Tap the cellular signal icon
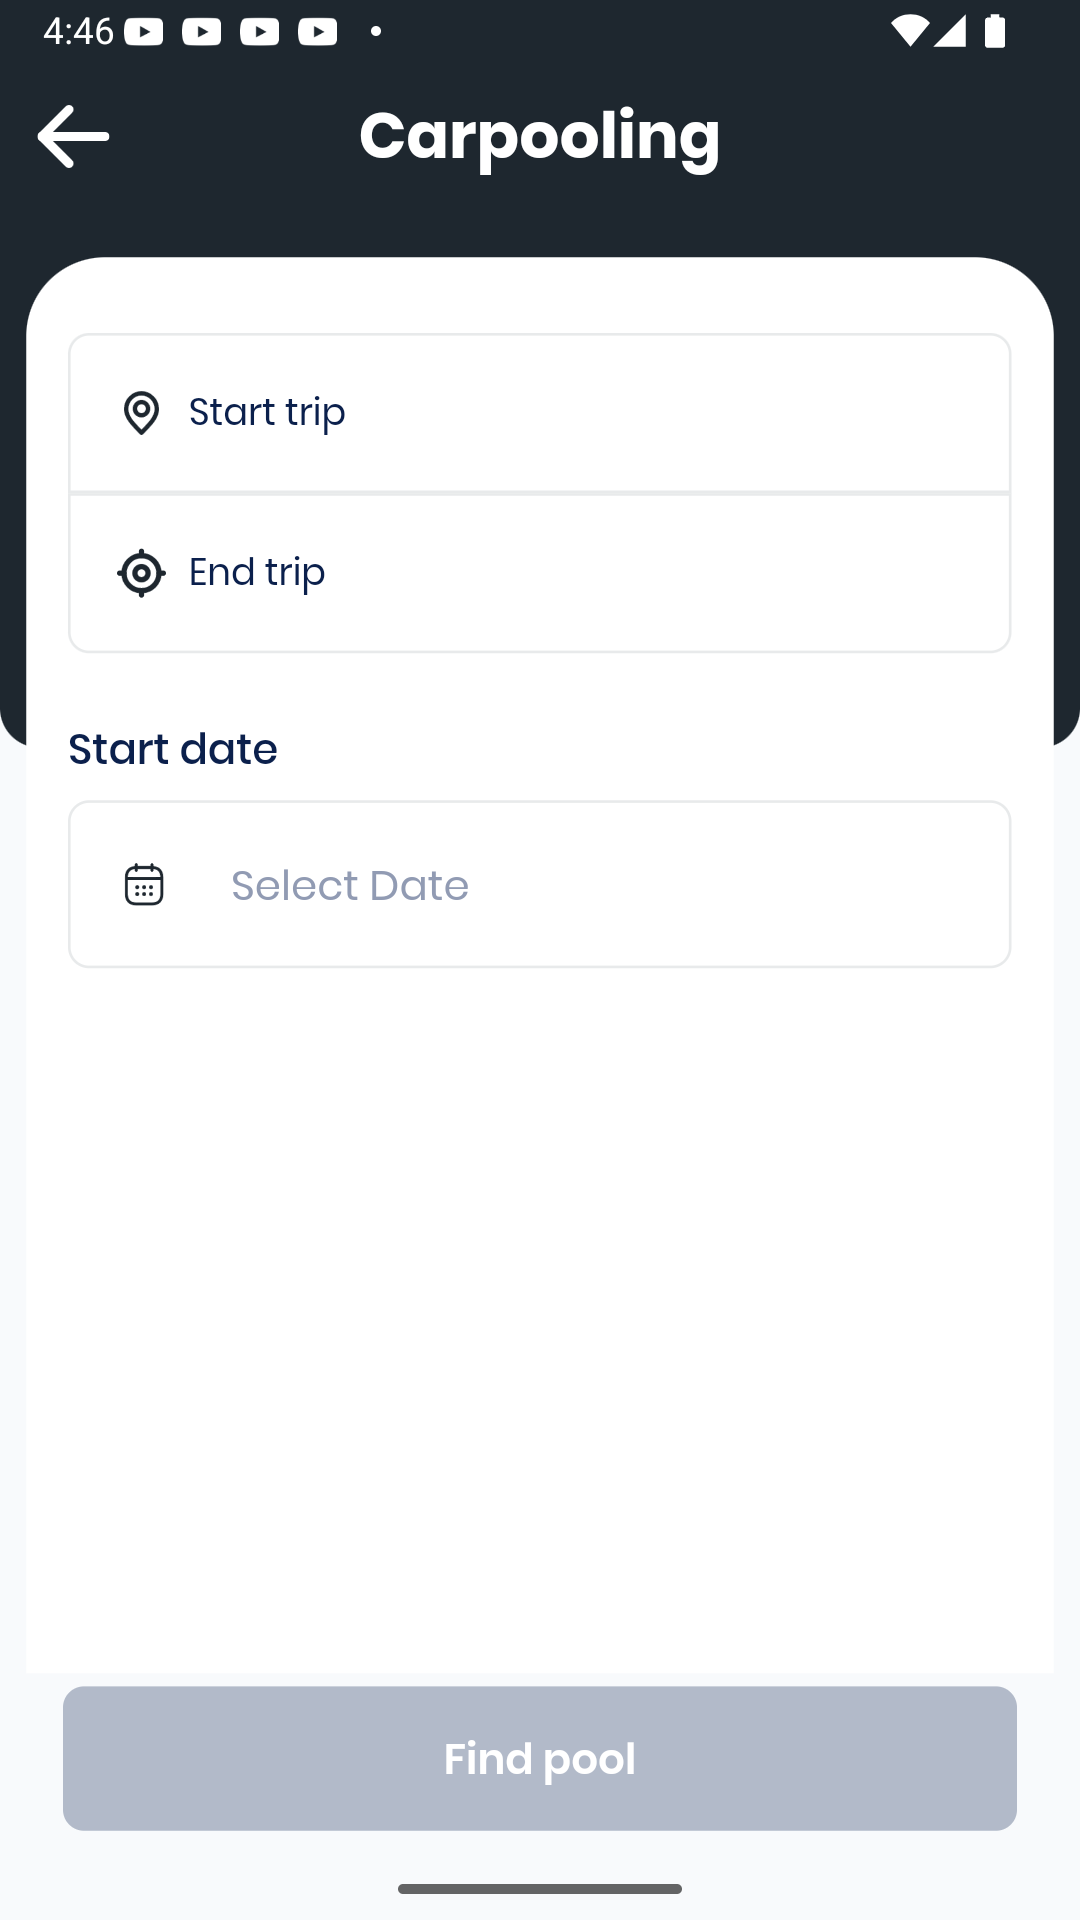The width and height of the screenshot is (1080, 1920). (x=950, y=31)
